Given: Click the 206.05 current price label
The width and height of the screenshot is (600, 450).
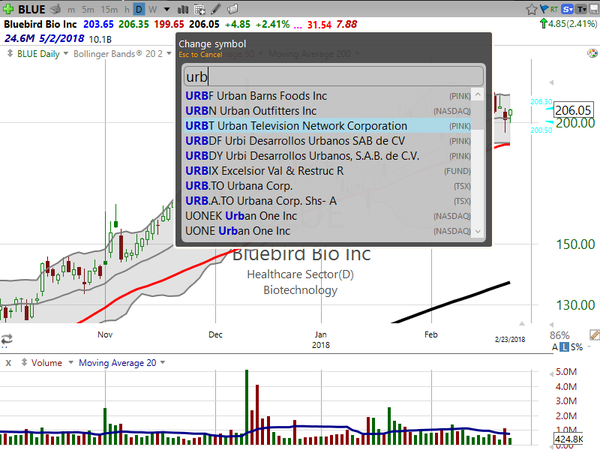Looking at the screenshot, I should coord(573,110).
